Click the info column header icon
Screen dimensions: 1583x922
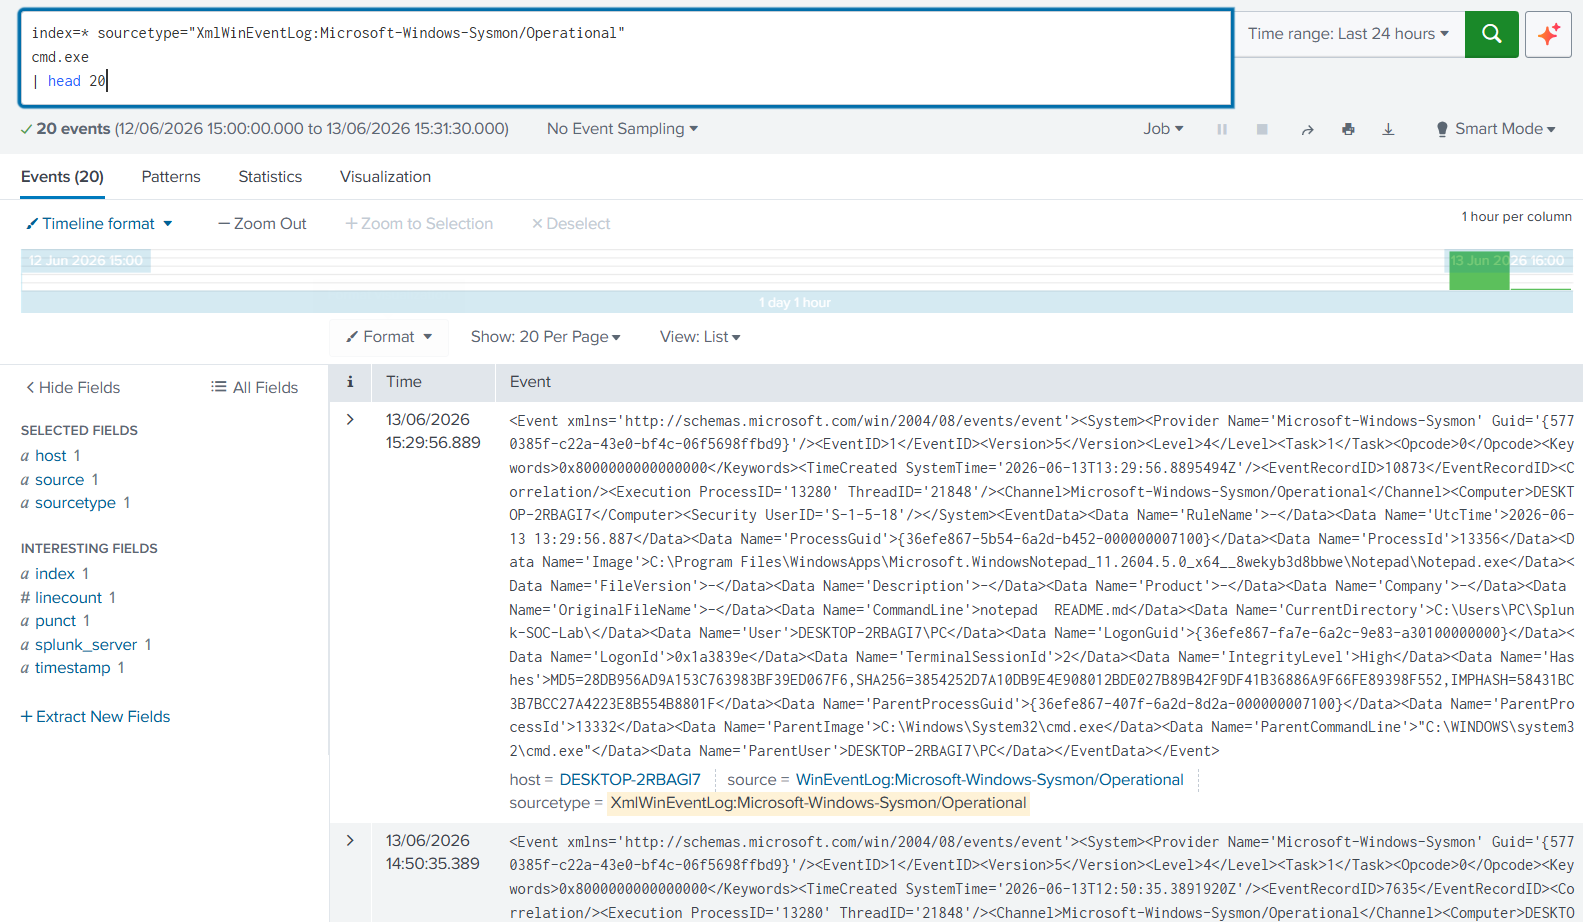pyautogui.click(x=350, y=382)
